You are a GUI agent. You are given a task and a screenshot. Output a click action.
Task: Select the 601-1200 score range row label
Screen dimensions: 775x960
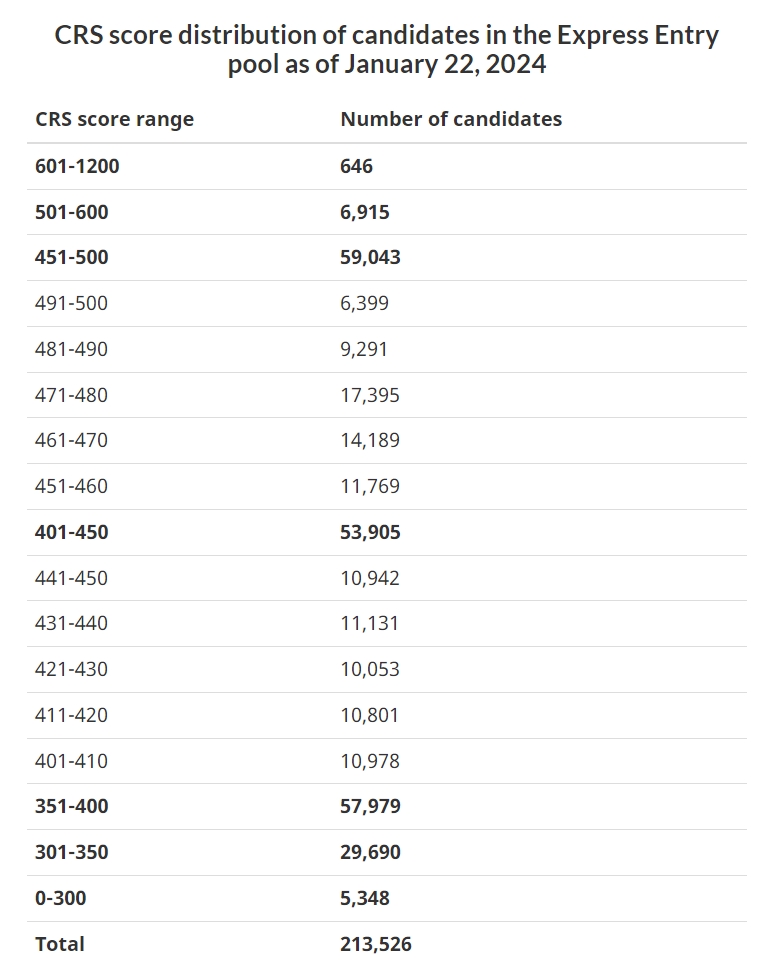coord(77,166)
